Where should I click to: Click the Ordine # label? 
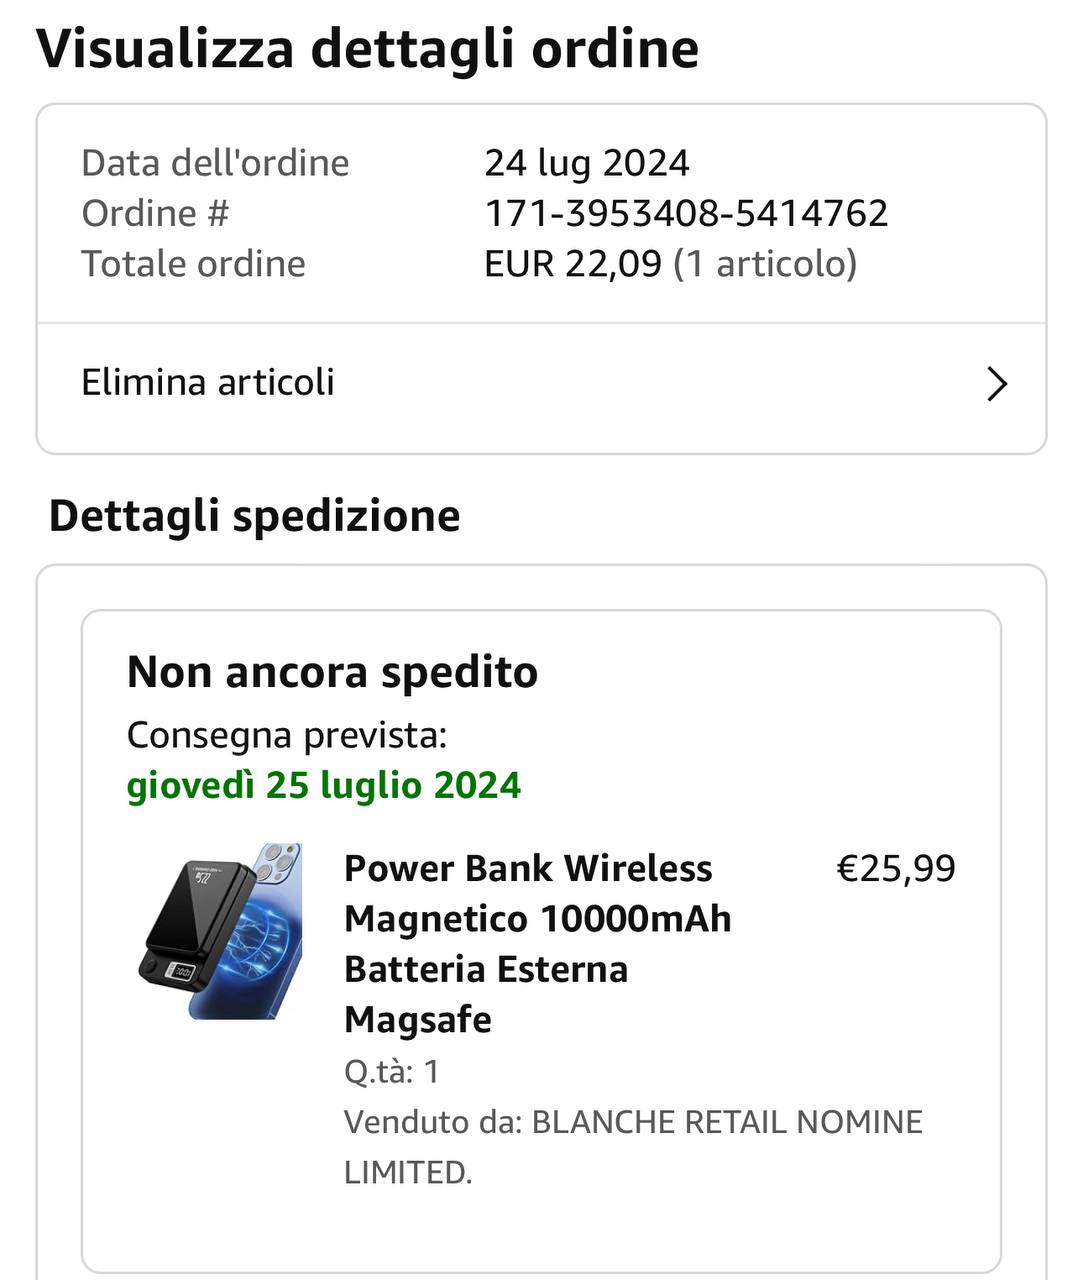tap(155, 213)
